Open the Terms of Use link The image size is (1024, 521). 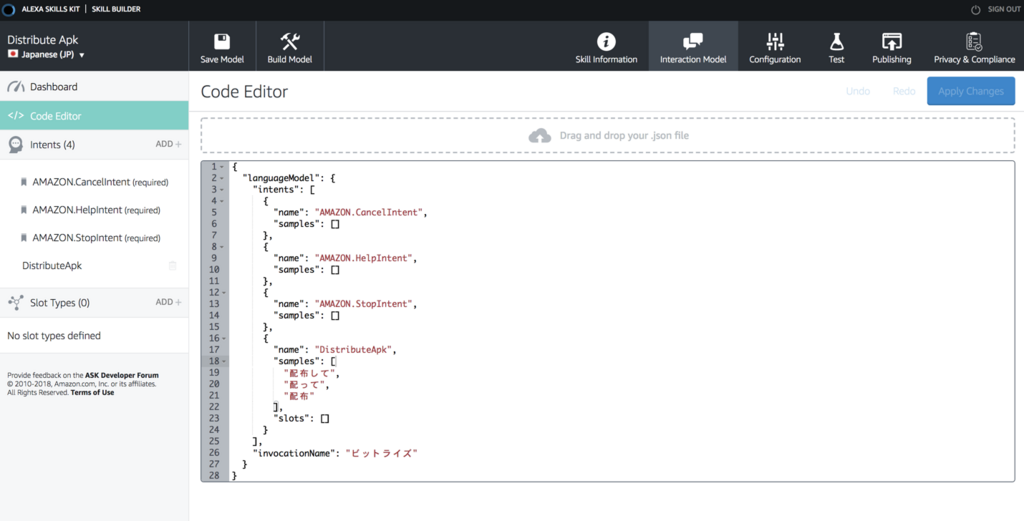coord(92,392)
